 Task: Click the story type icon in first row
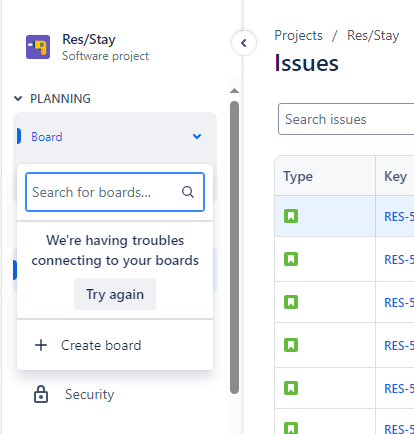[x=291, y=216]
